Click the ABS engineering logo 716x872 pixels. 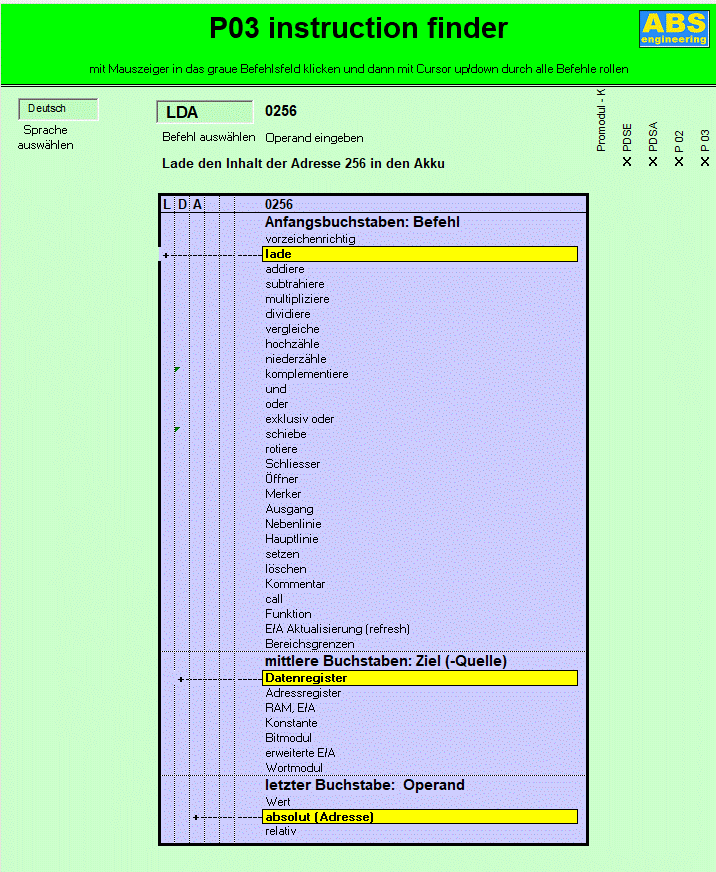[x=674, y=28]
